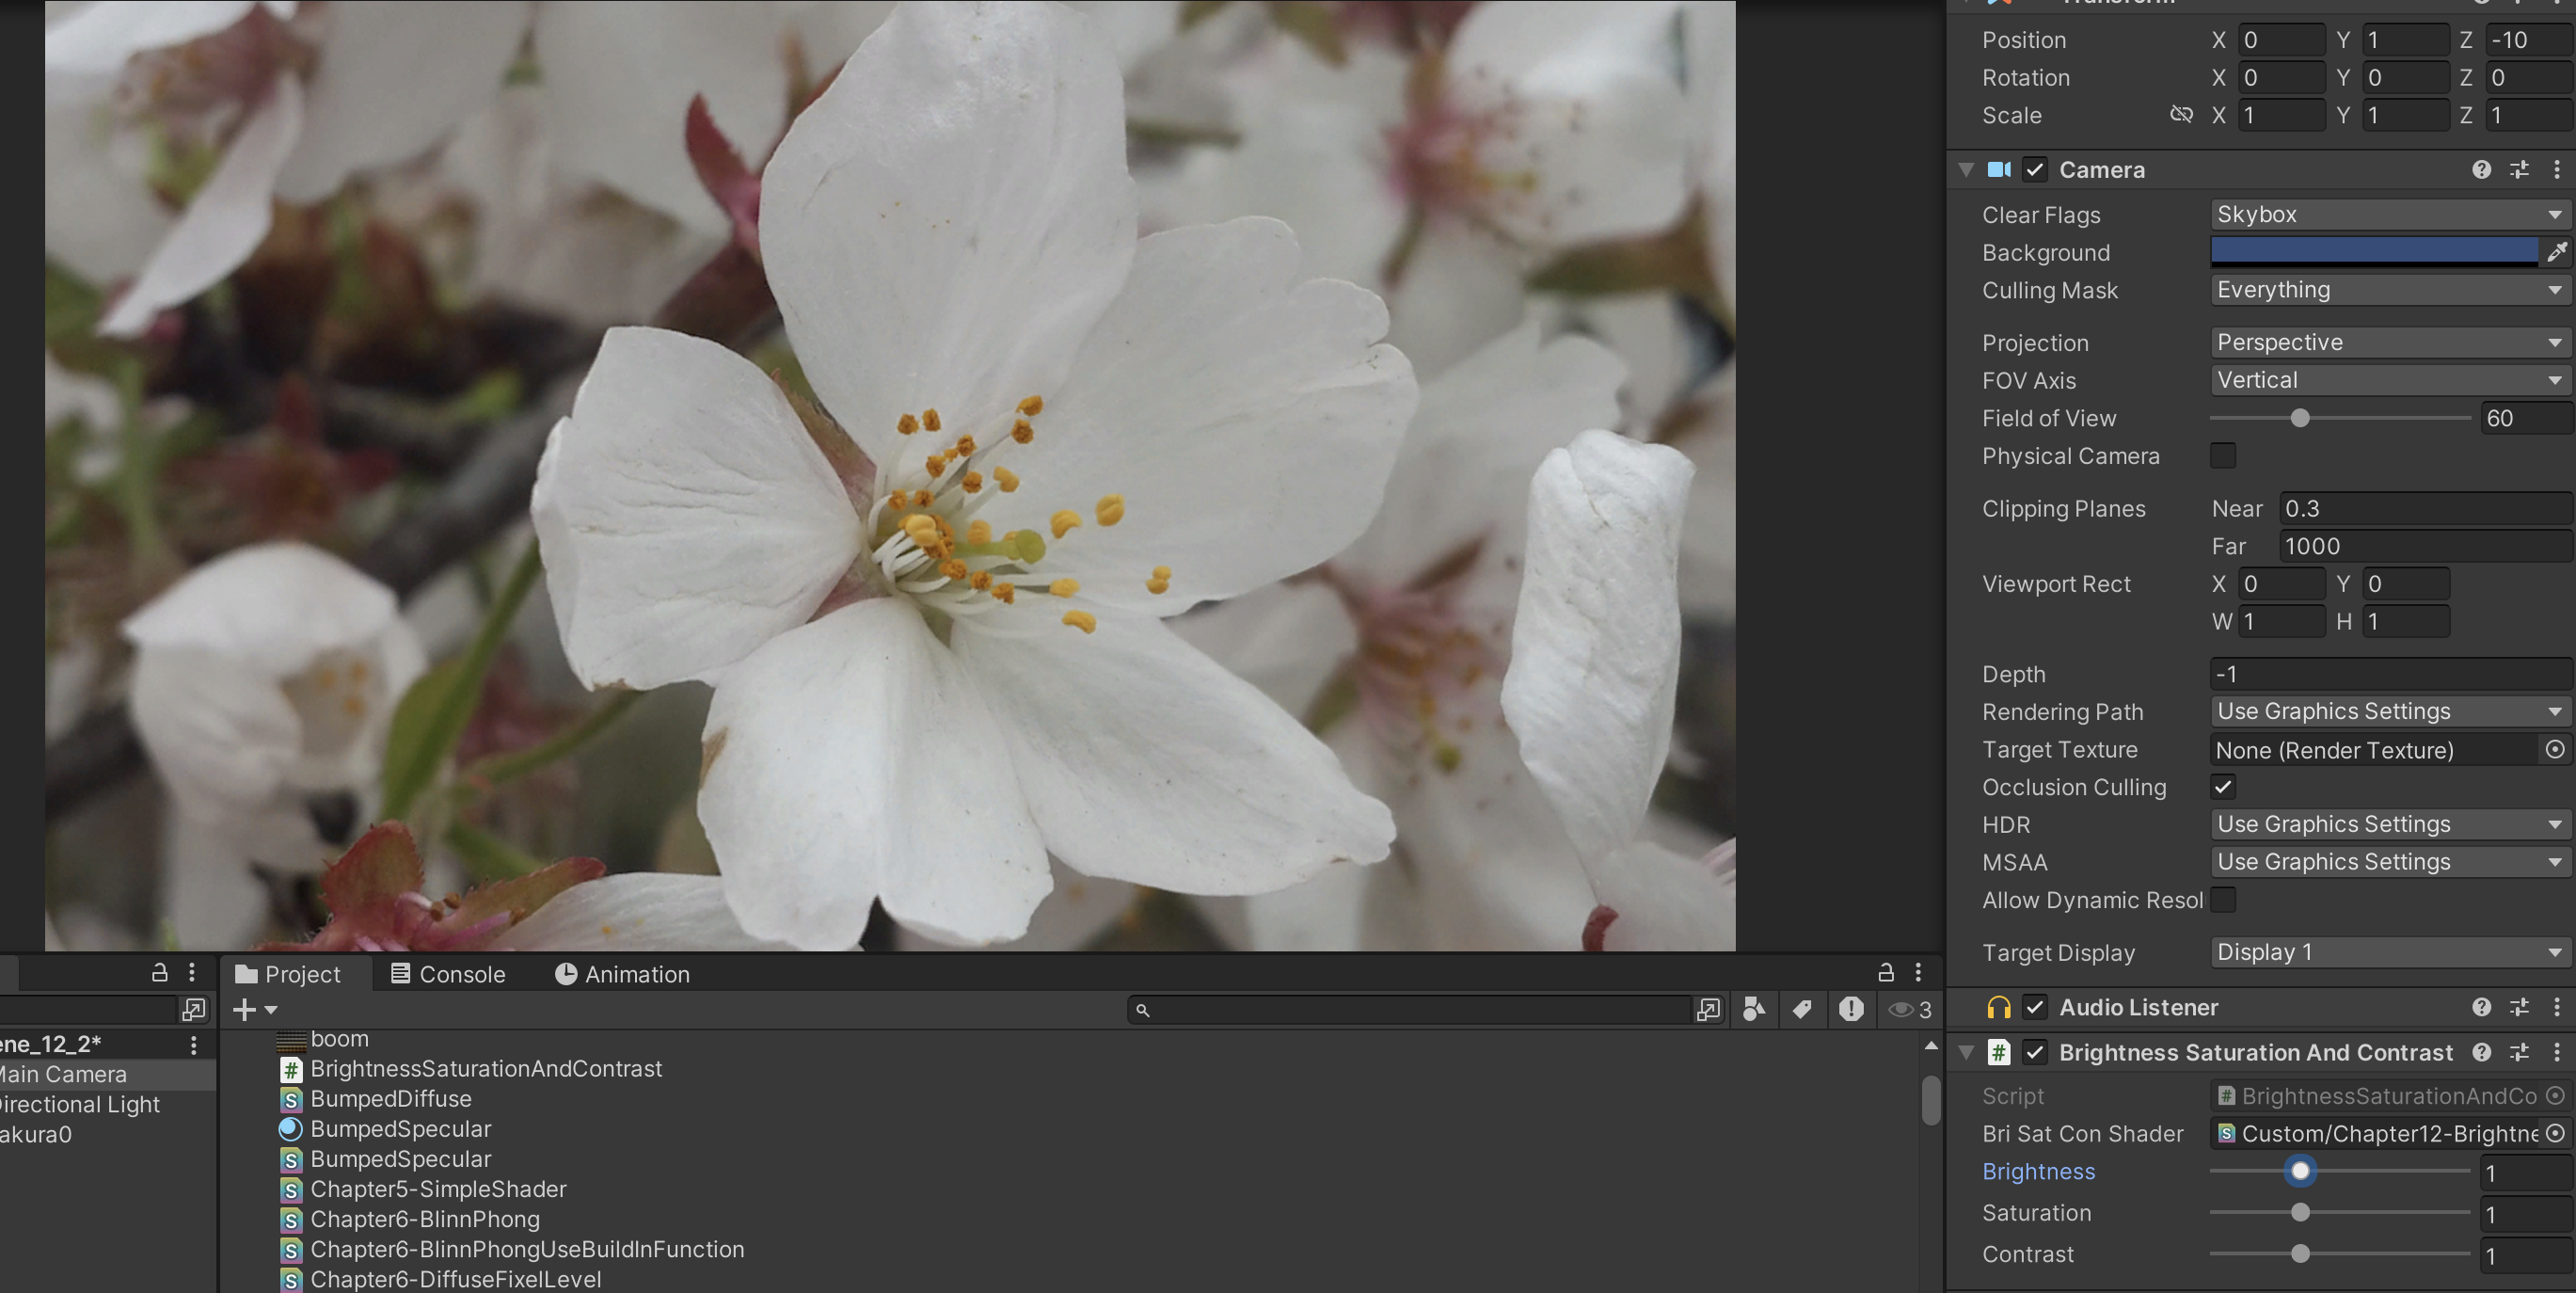This screenshot has height=1293, width=2576.
Task: Disable the Brightness Saturation And Contrast component
Action: 2034,1052
